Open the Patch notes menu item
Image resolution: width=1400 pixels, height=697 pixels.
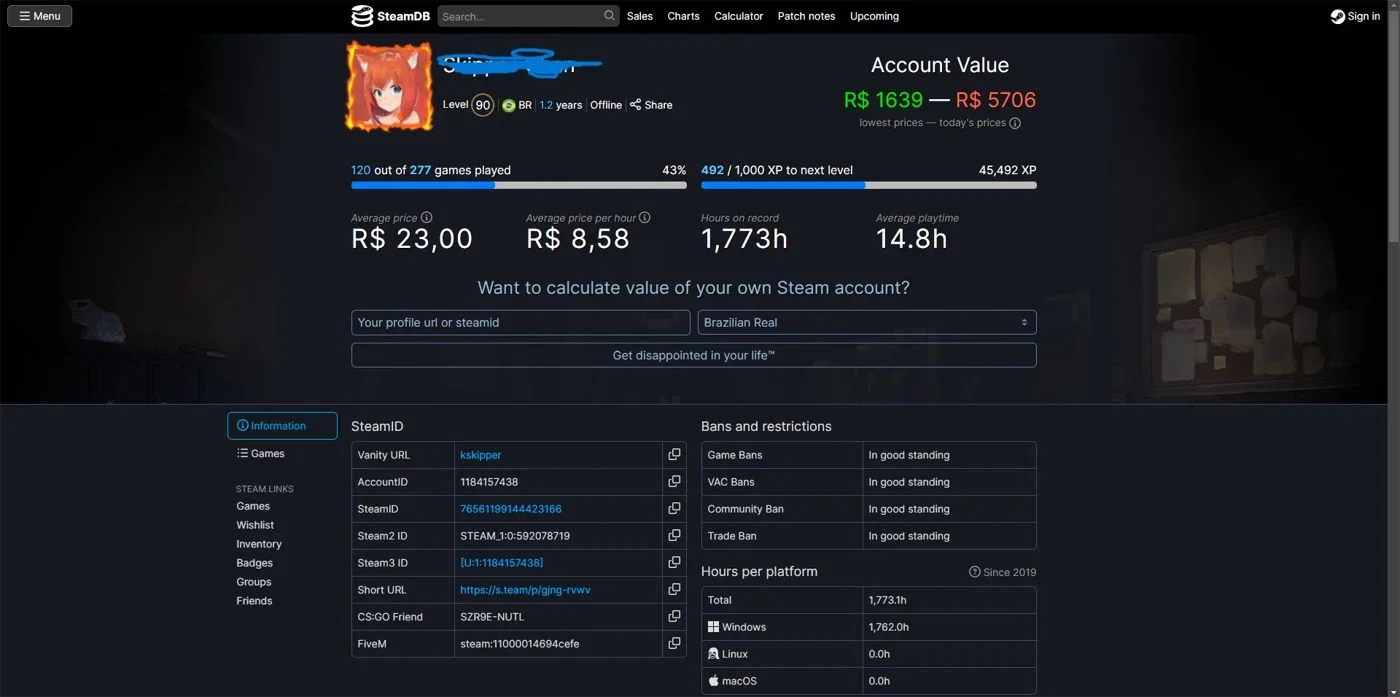coord(806,16)
